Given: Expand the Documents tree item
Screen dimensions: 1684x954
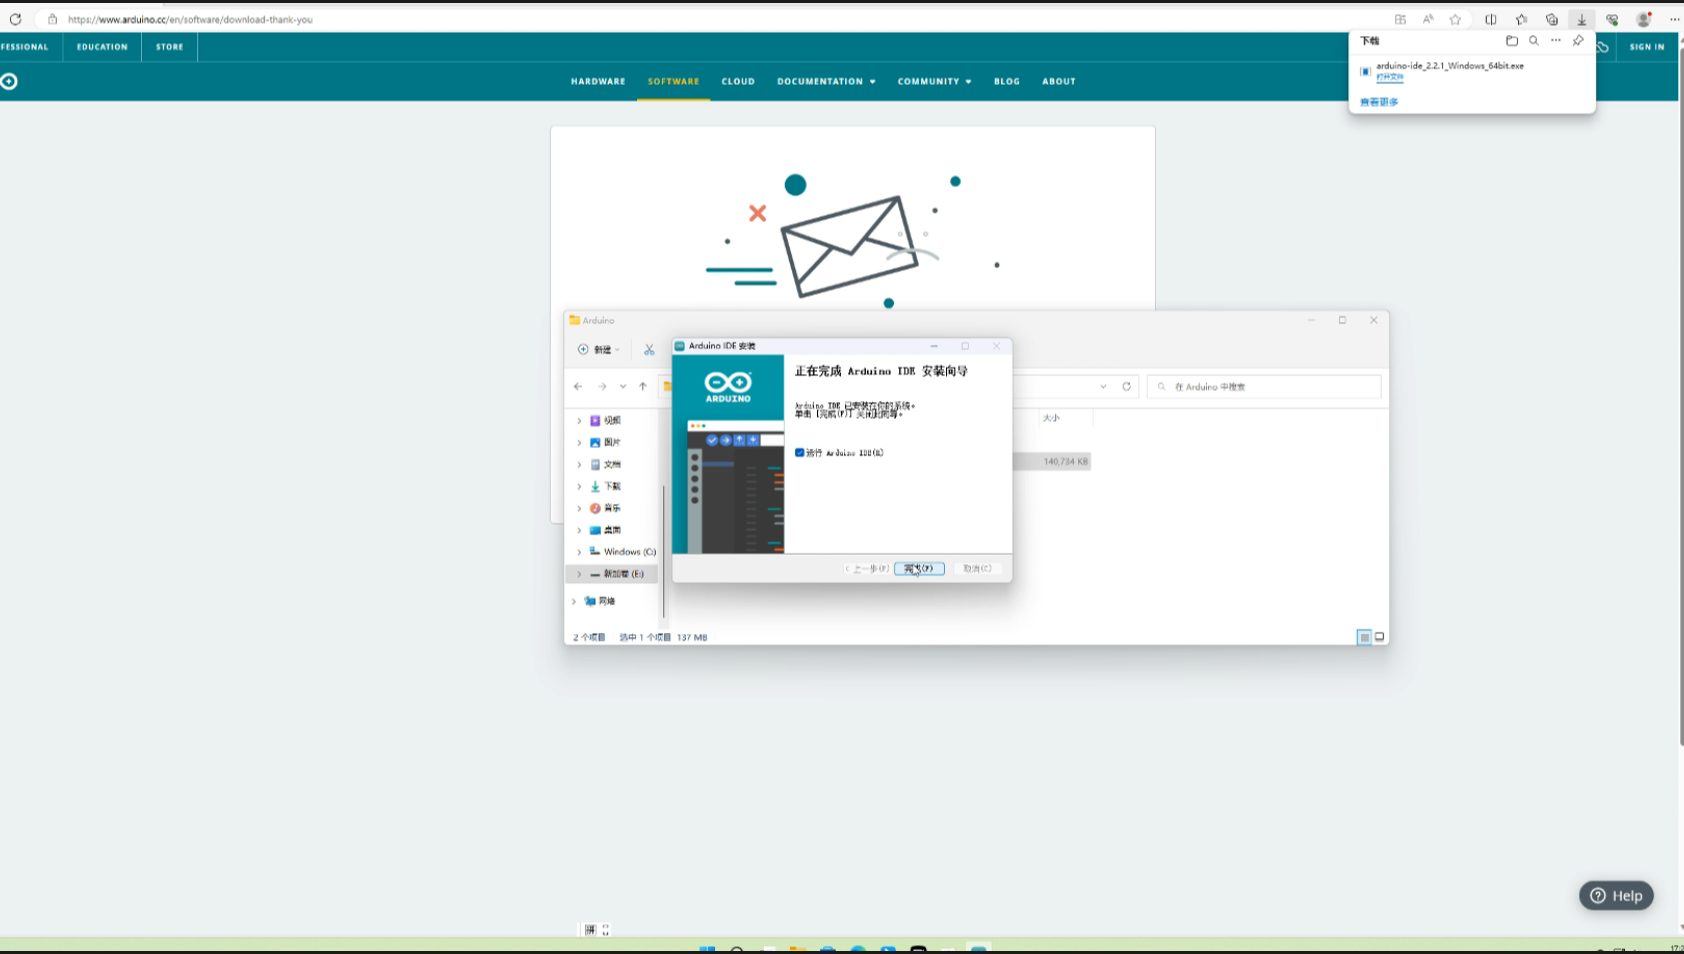Looking at the screenshot, I should (579, 465).
